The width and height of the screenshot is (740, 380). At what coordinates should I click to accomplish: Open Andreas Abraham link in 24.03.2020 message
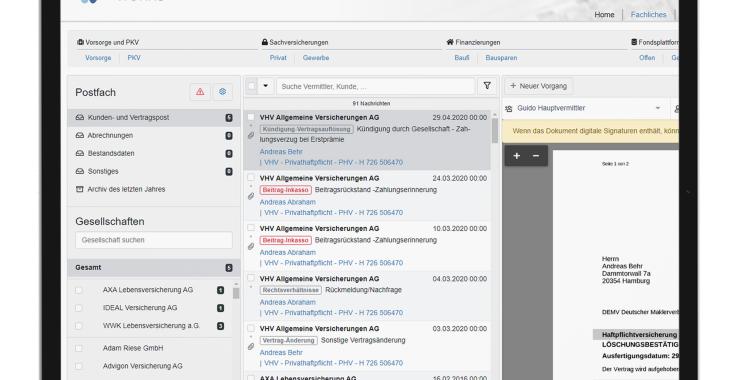287,202
